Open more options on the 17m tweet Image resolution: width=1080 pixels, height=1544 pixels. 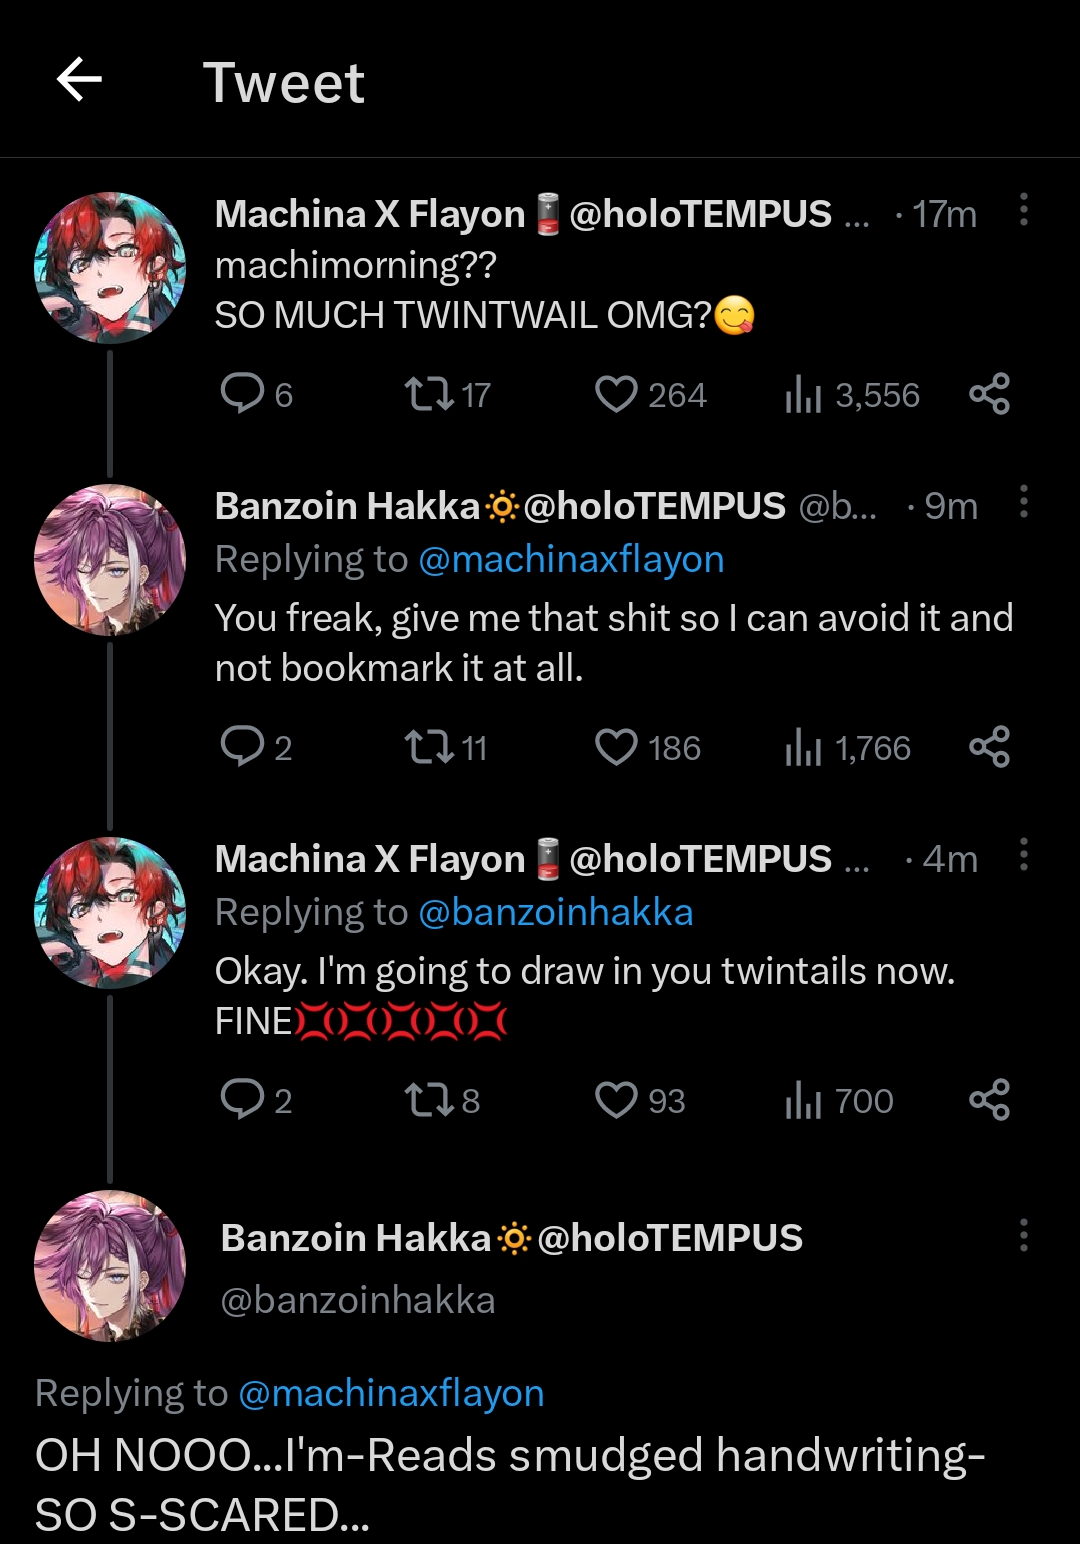(1023, 210)
